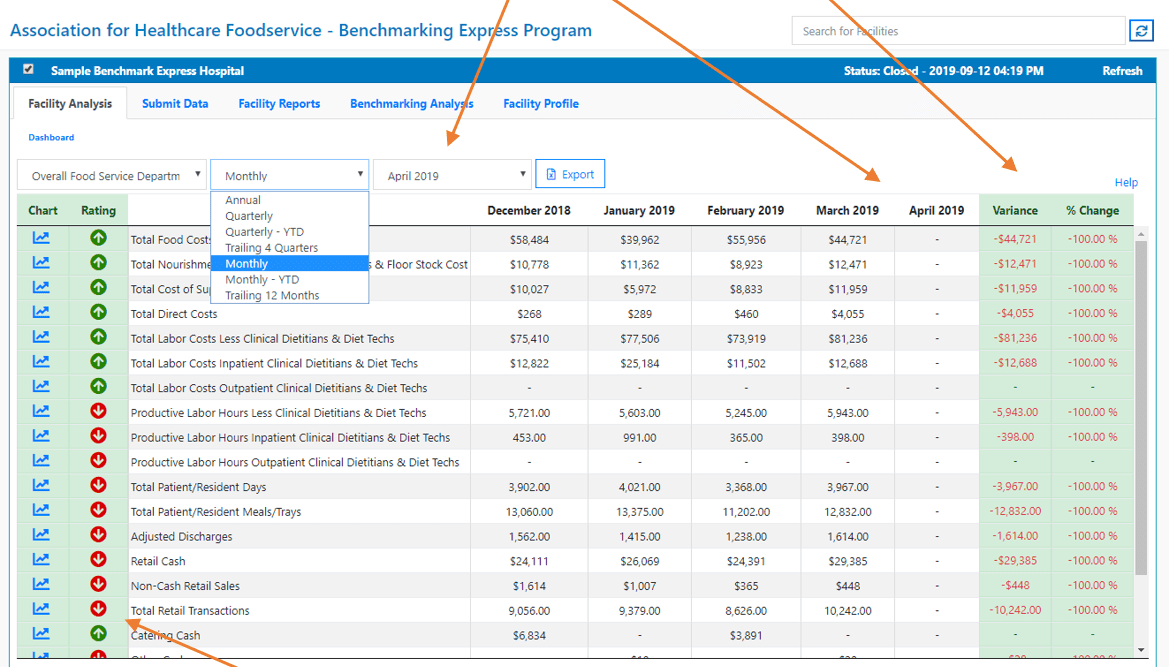This screenshot has height=667, width=1170.
Task: Open the Help link
Action: tap(1126, 182)
